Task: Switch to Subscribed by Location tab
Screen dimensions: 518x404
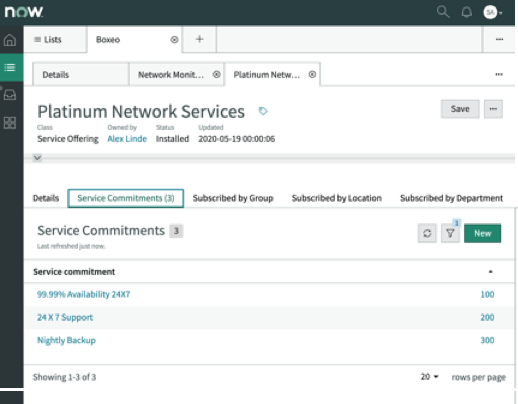Action: (336, 198)
